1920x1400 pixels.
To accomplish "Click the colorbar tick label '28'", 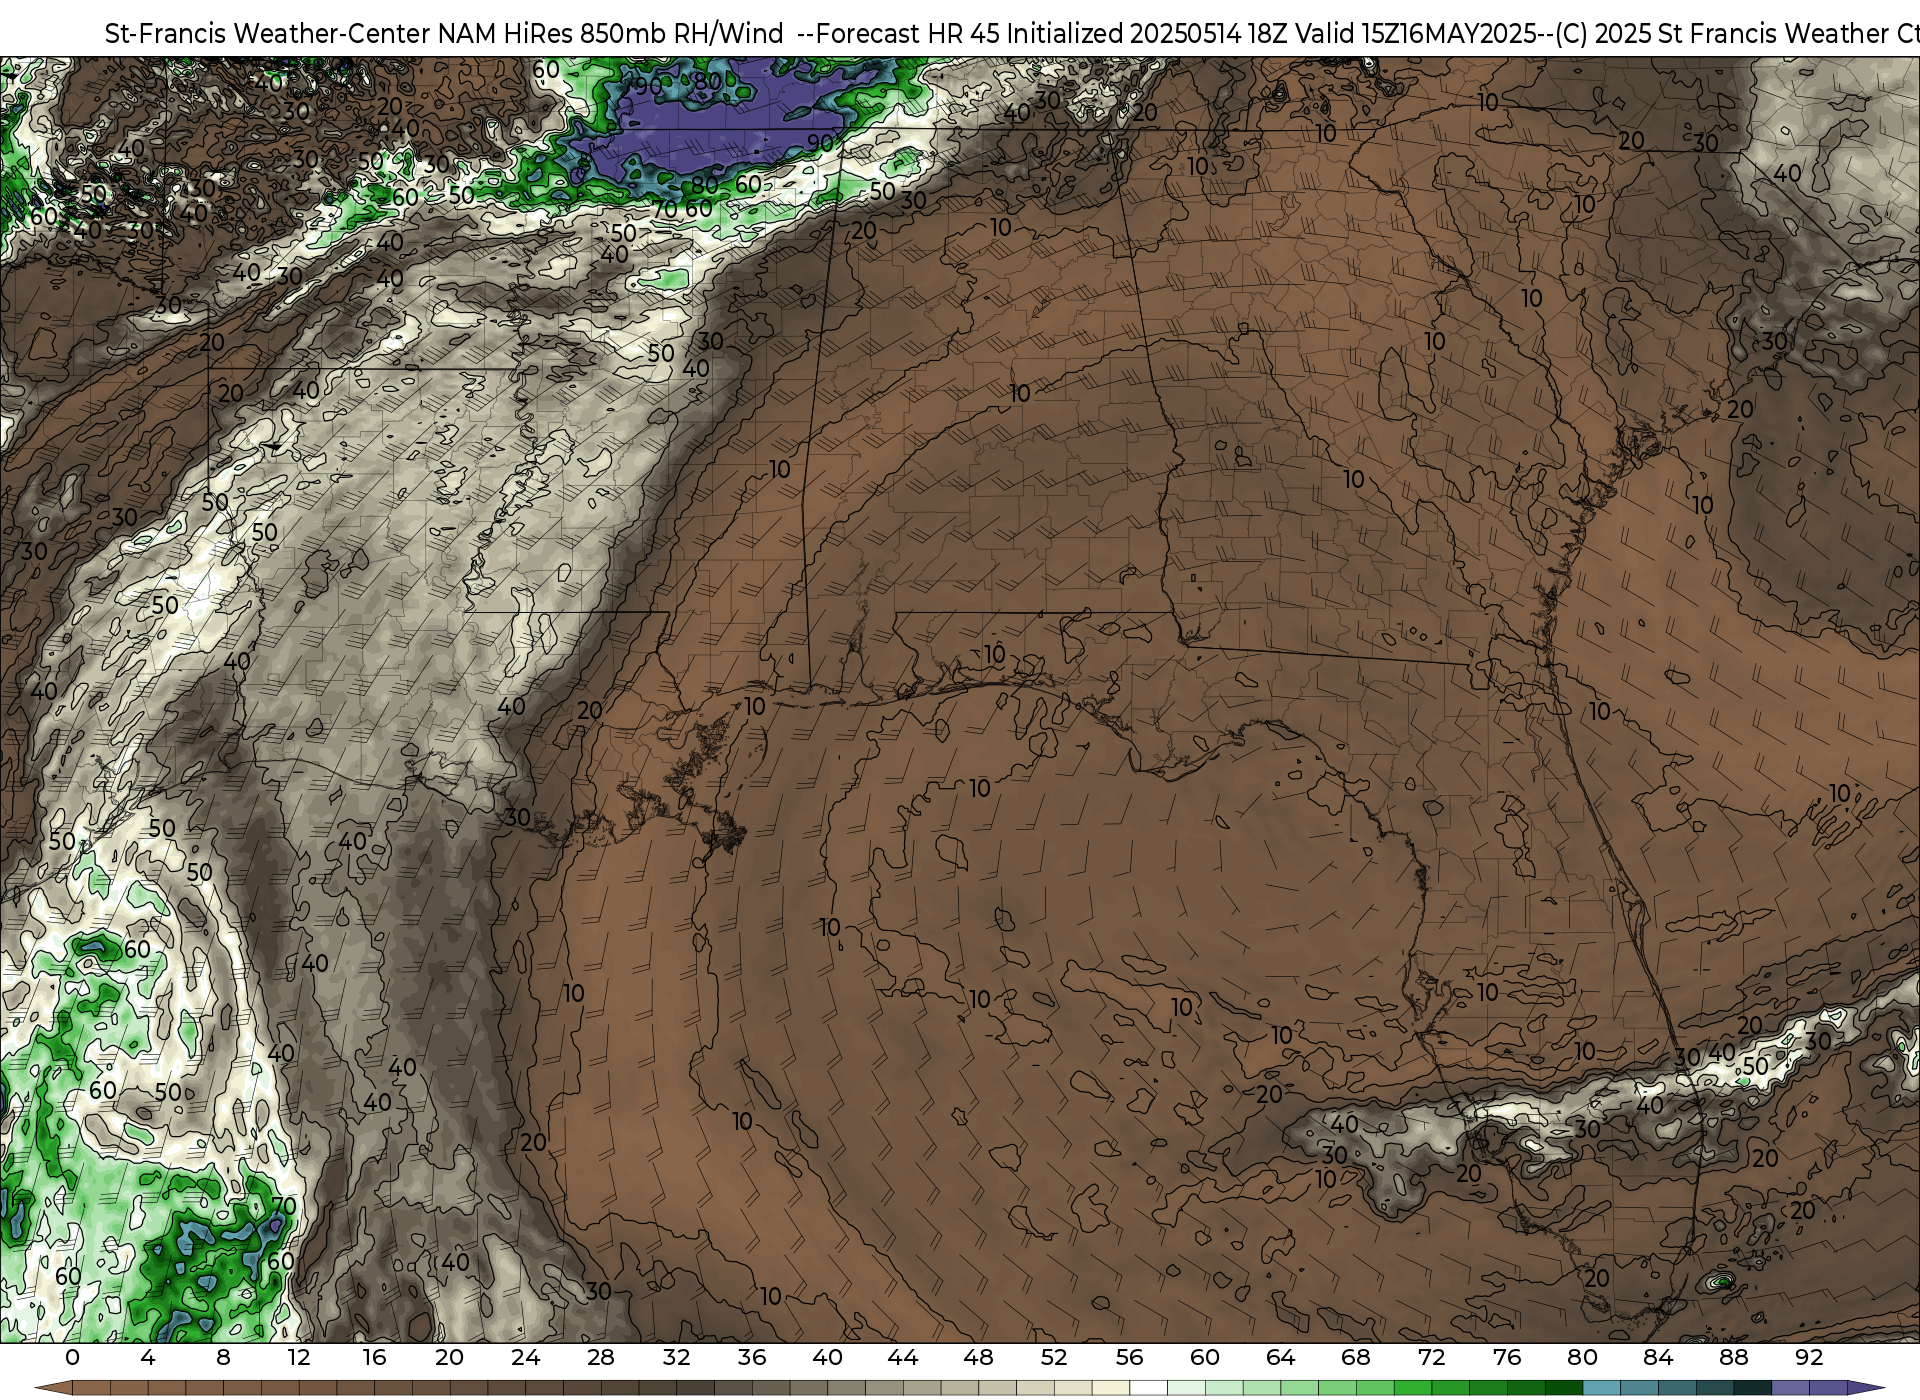I will [601, 1357].
